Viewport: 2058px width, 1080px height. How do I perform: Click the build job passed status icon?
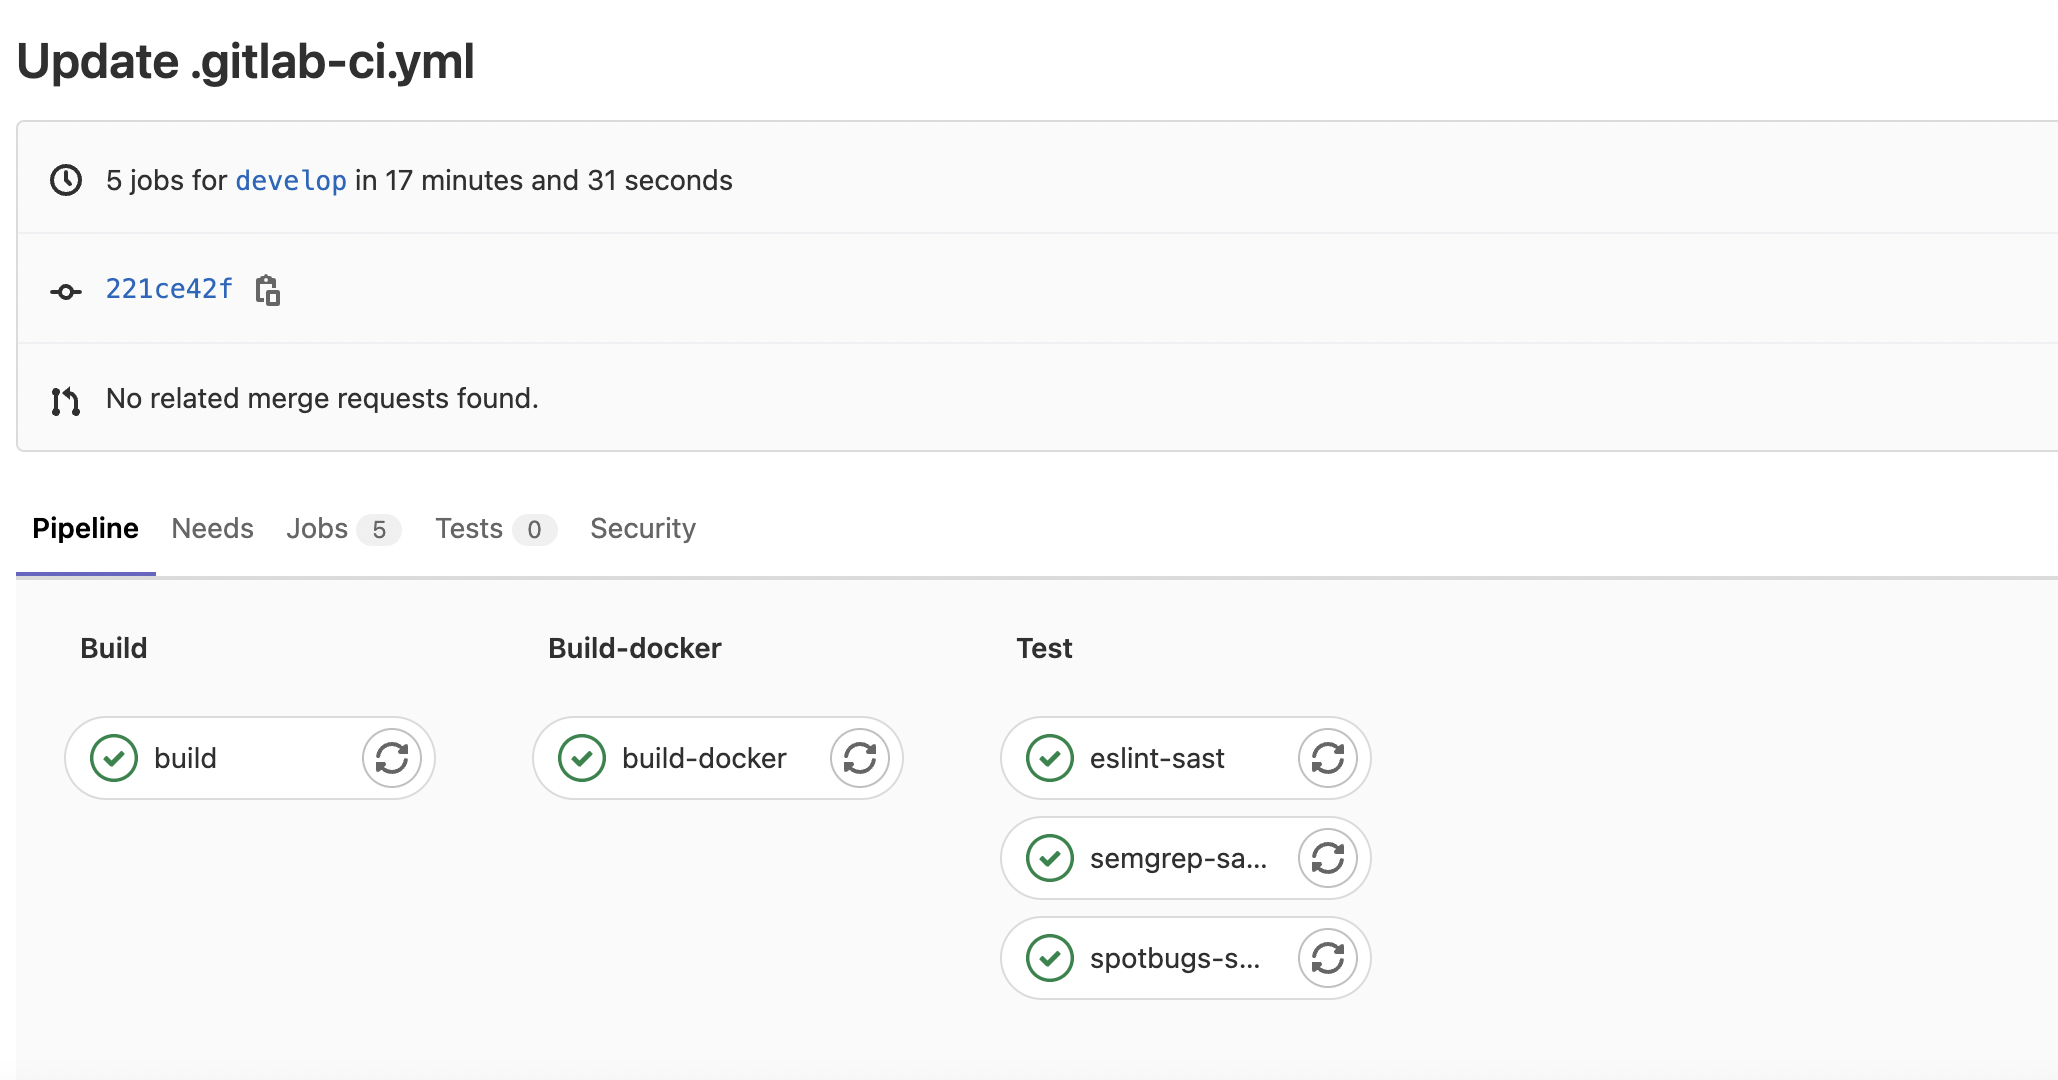point(114,758)
